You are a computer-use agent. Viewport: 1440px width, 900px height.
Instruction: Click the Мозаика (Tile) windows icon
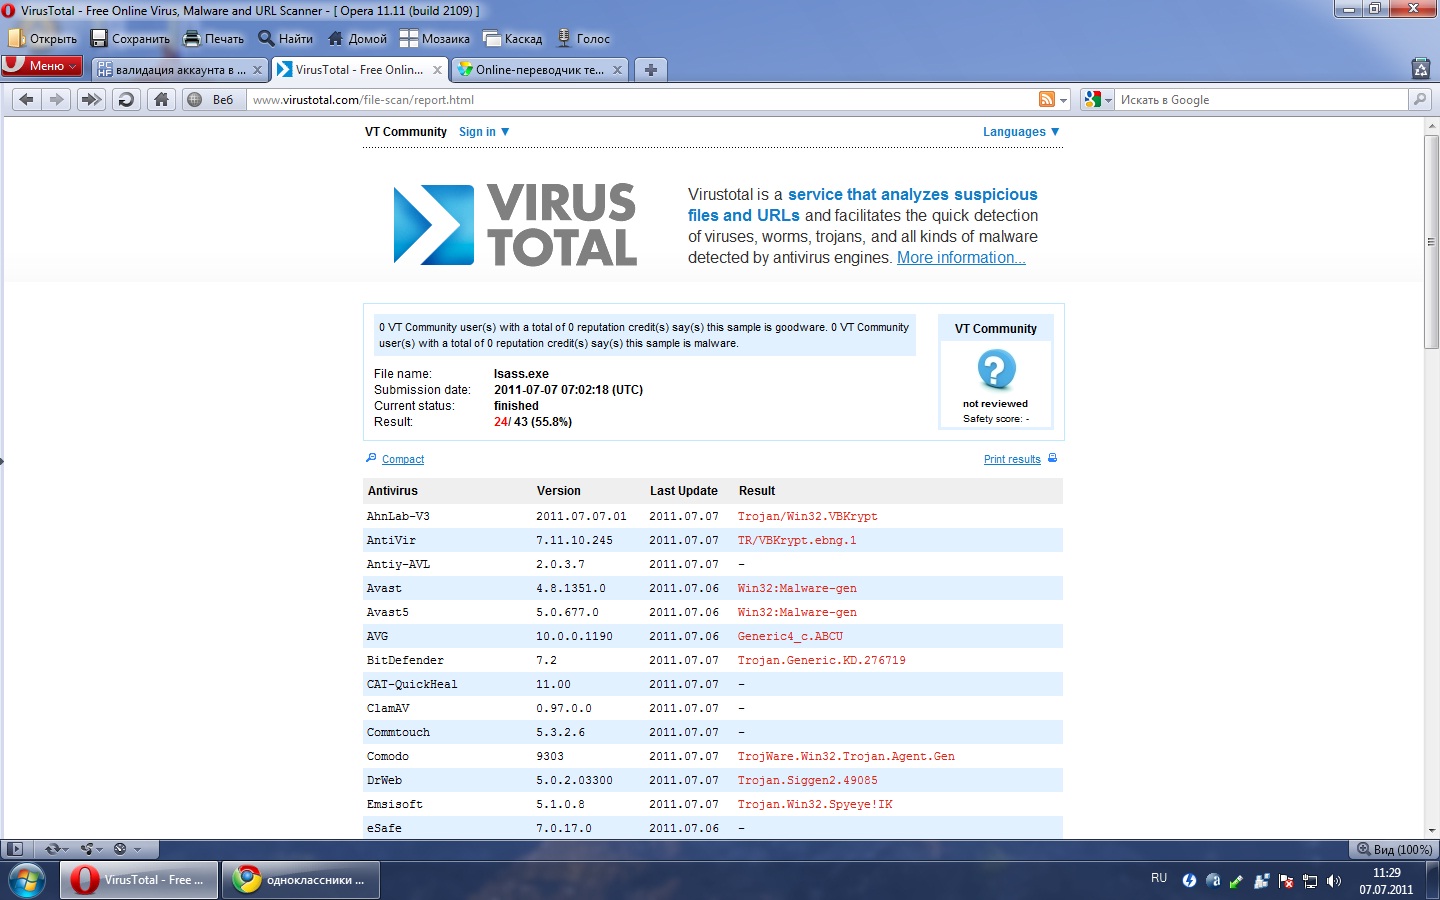pos(409,38)
